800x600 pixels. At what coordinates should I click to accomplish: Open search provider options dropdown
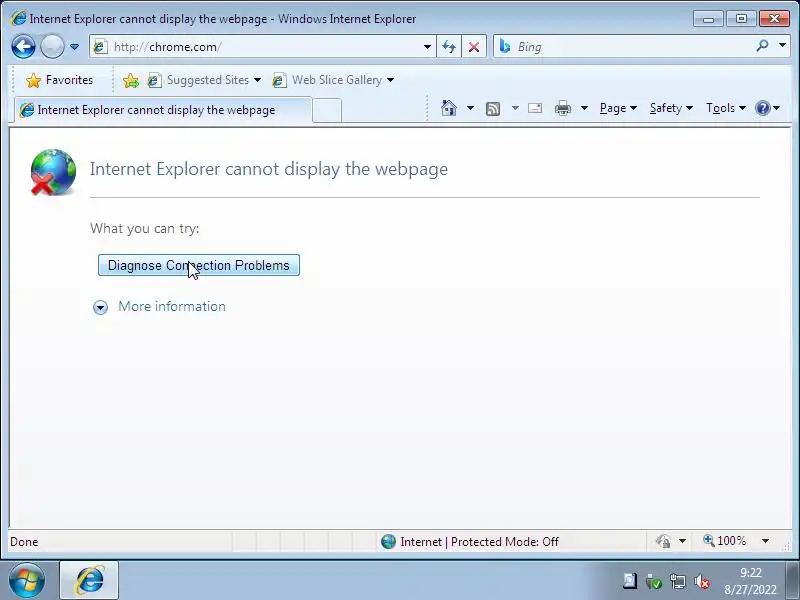782,46
